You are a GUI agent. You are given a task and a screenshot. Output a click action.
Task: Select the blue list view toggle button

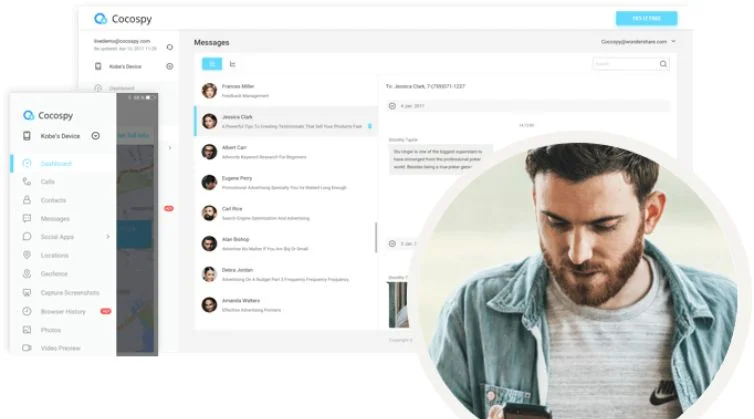pos(212,64)
